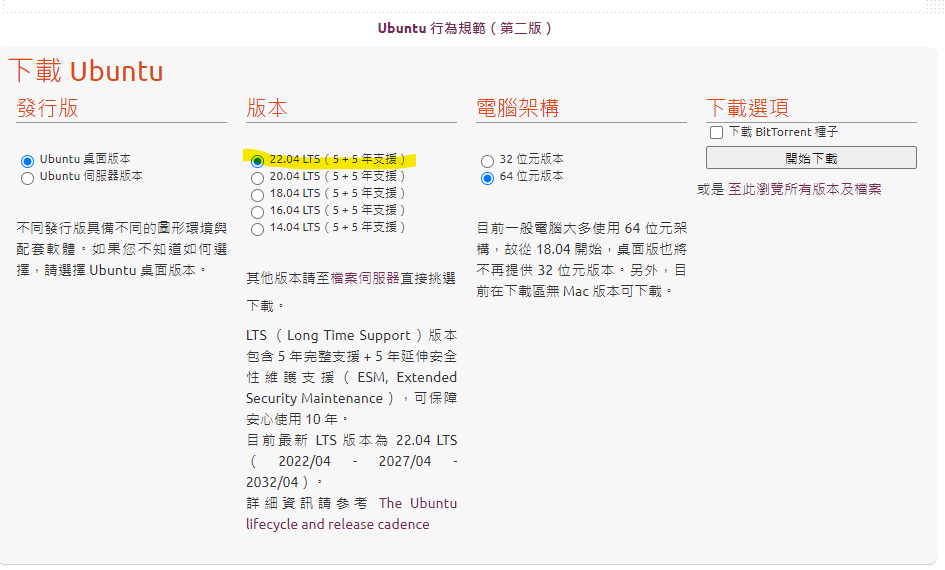Click label text 22.04 LTS（5 + 5 年支援）

(x=338, y=159)
